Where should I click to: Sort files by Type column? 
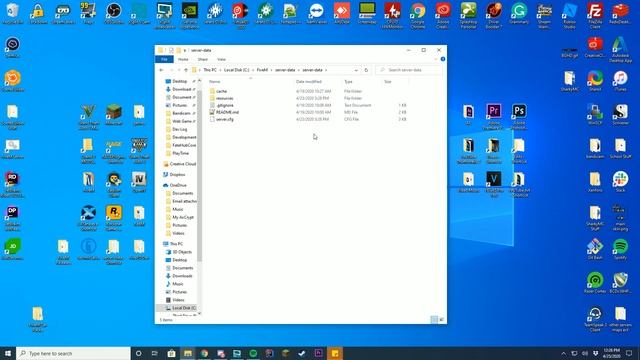click(348, 82)
